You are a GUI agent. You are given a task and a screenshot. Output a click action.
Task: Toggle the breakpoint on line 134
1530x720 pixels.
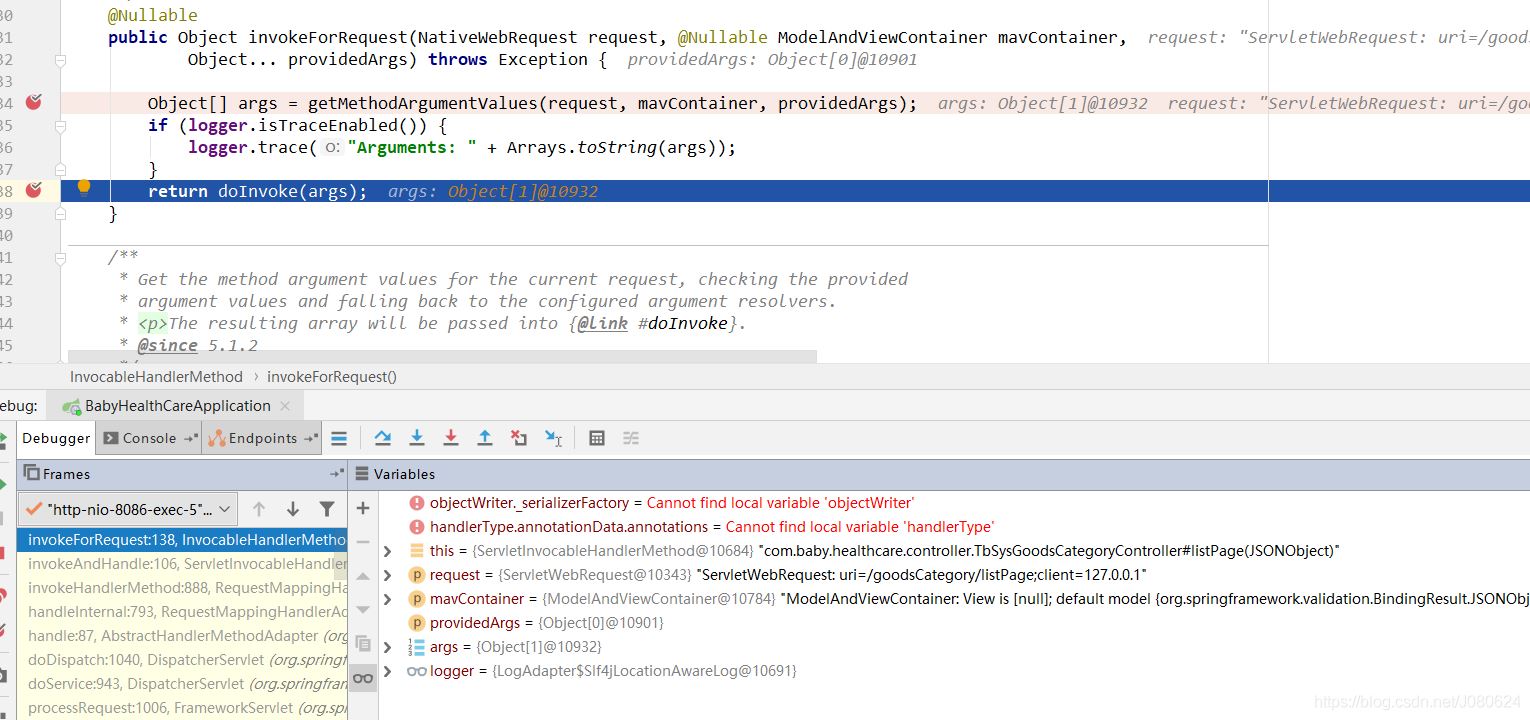tap(34, 102)
